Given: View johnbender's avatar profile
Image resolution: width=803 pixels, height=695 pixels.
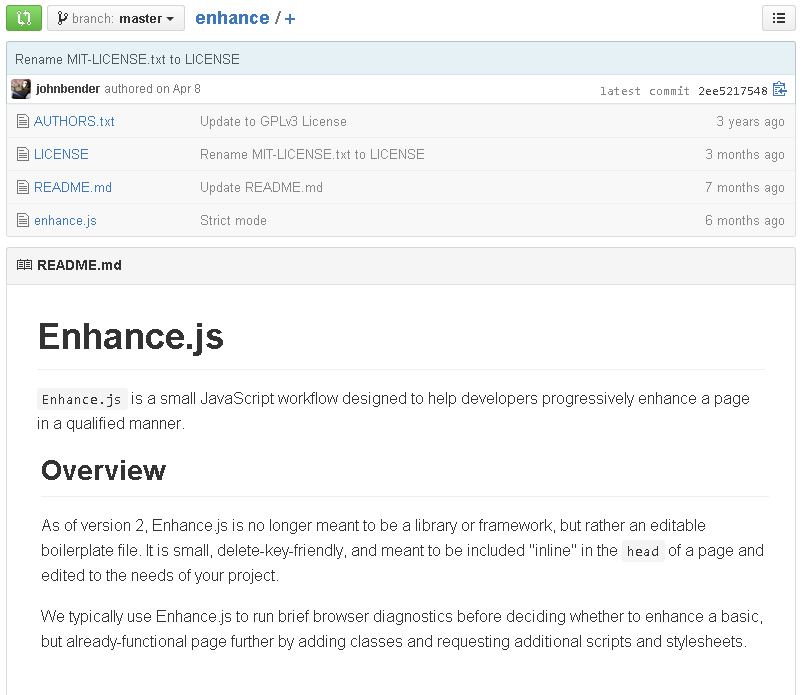Looking at the screenshot, I should click(x=21, y=89).
